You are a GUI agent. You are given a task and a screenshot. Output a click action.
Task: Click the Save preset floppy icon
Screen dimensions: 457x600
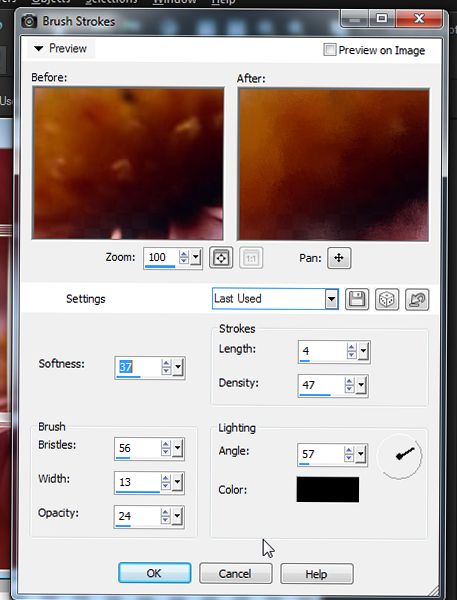pyautogui.click(x=357, y=299)
